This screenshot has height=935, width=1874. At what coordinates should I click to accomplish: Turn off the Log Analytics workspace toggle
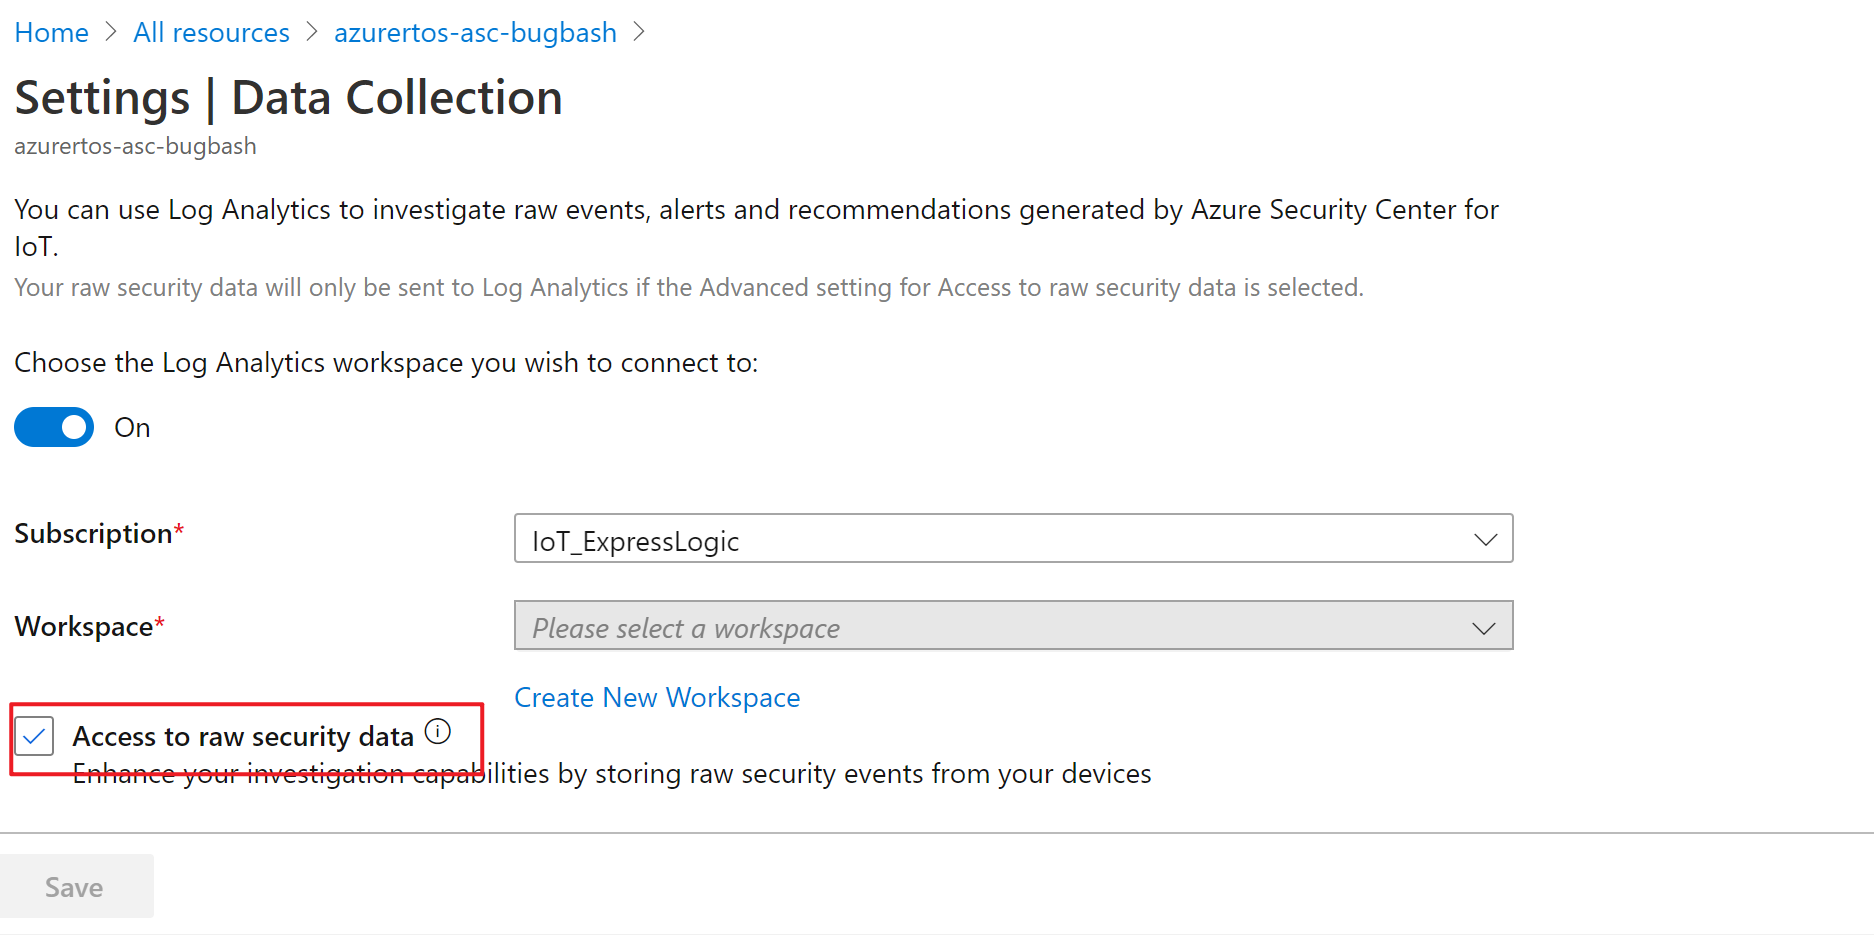click(x=54, y=427)
